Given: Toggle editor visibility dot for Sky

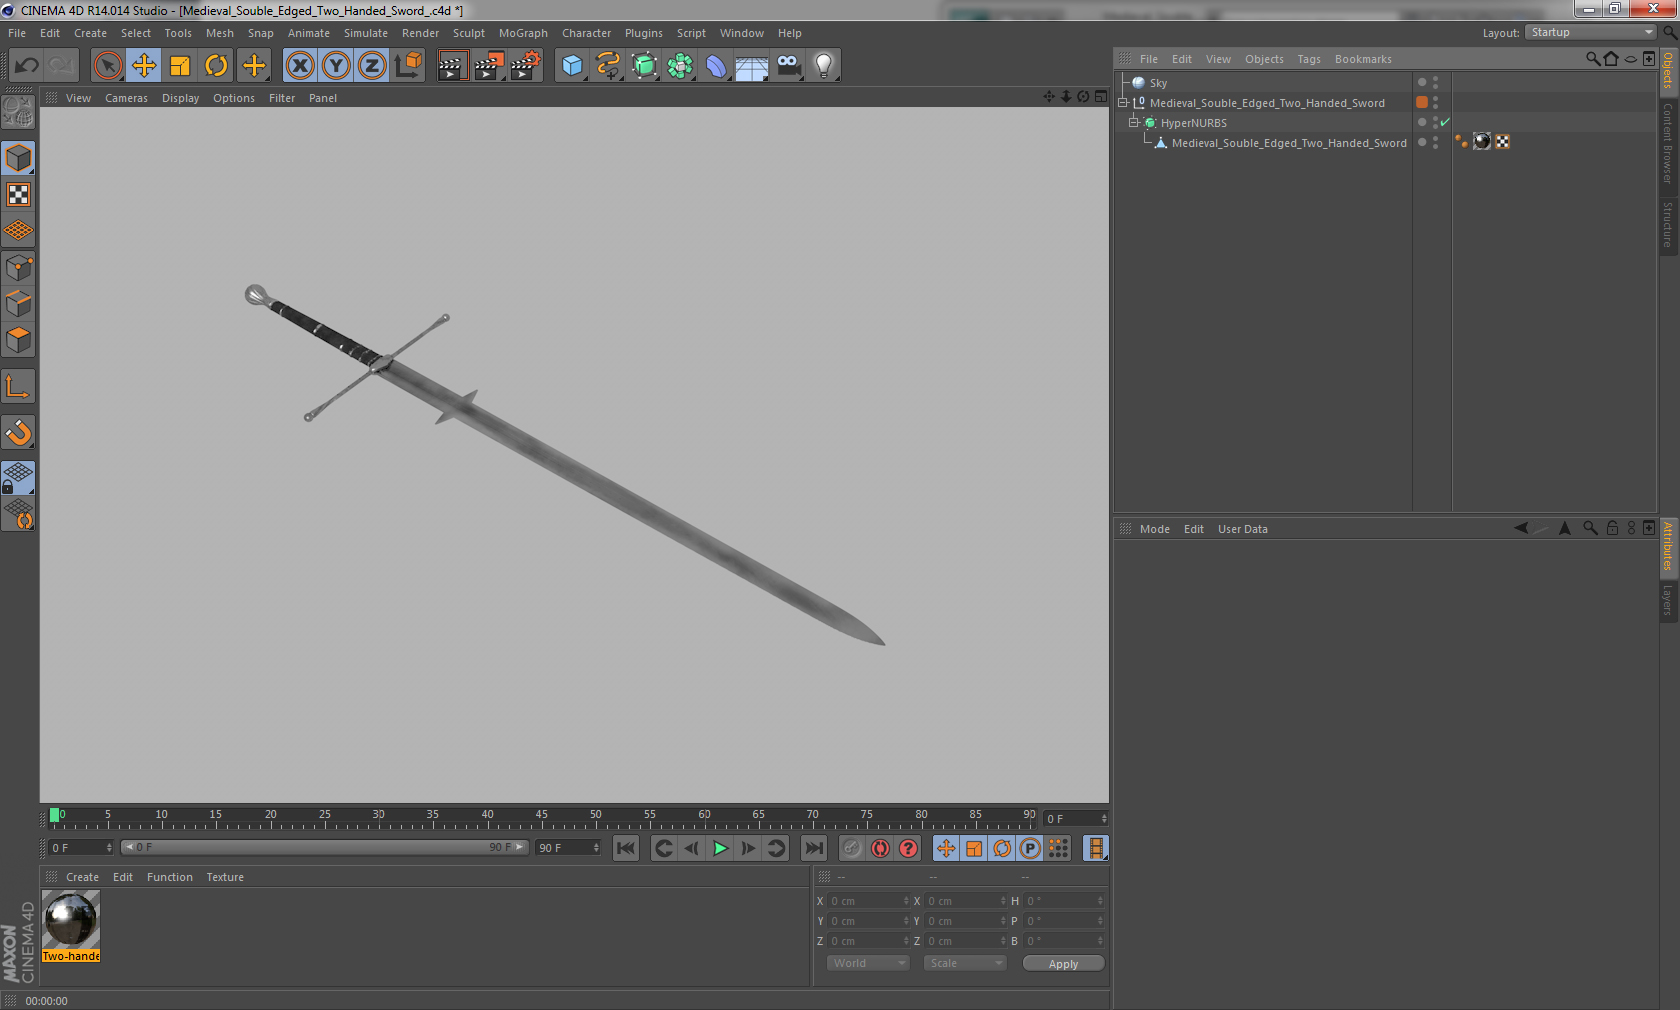Looking at the screenshot, I should [1435, 79].
